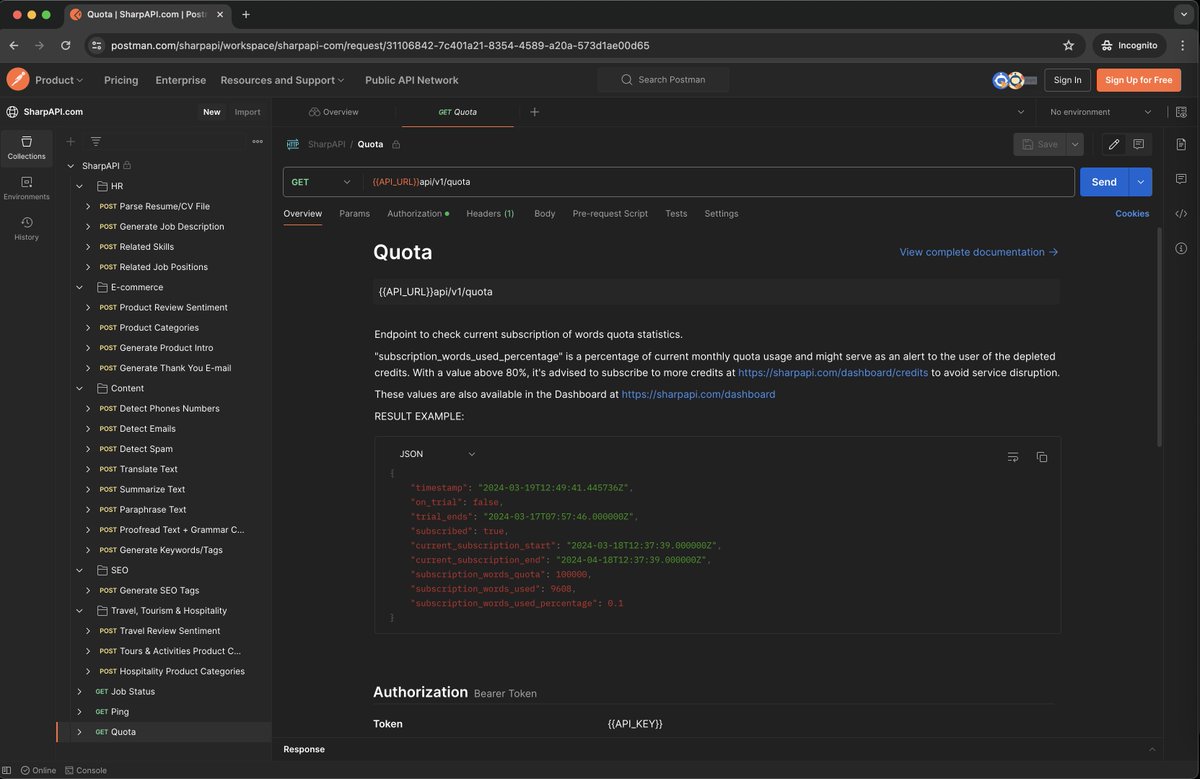Open the GET method dropdown
1200x779 pixels.
tap(322, 182)
